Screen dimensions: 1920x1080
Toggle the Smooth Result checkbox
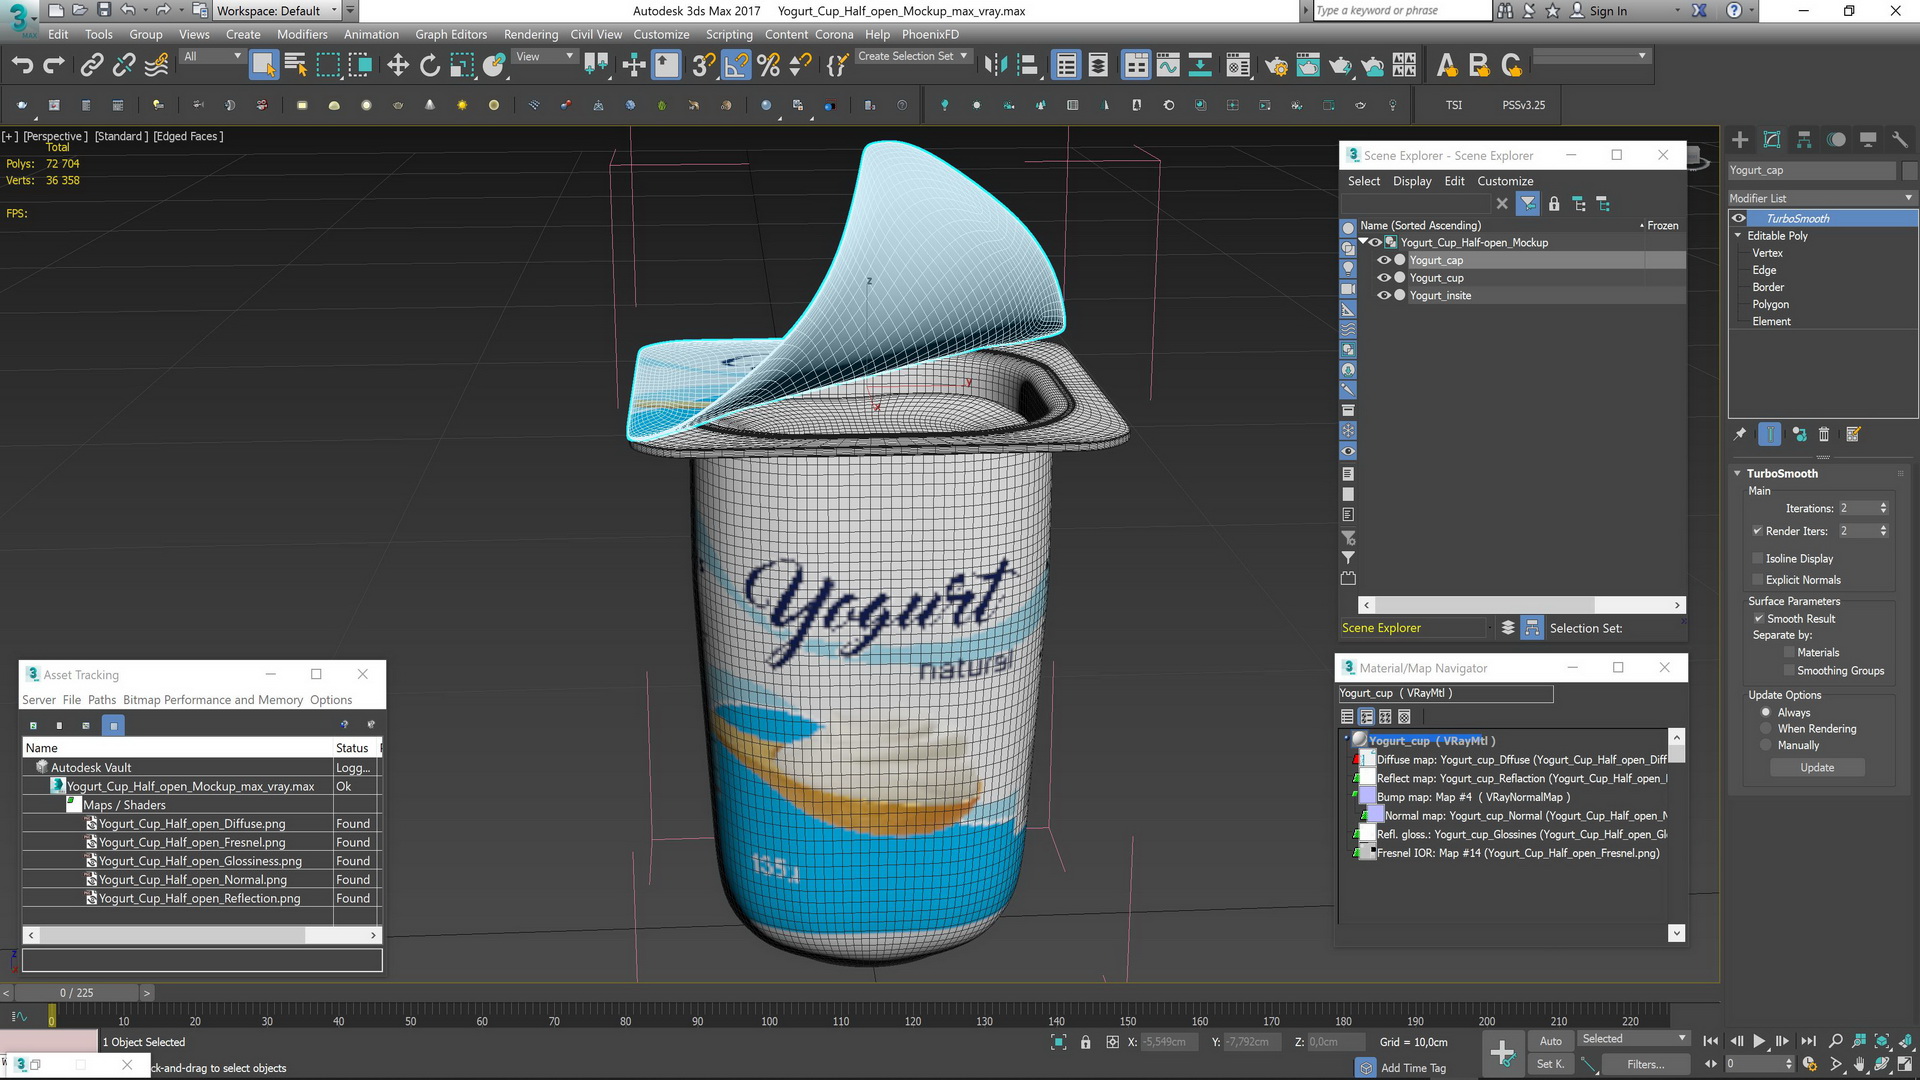point(1759,619)
